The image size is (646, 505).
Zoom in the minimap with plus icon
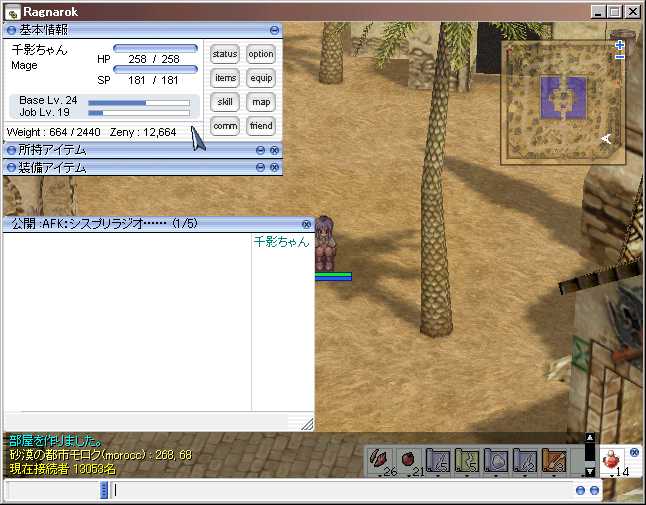pyautogui.click(x=619, y=45)
